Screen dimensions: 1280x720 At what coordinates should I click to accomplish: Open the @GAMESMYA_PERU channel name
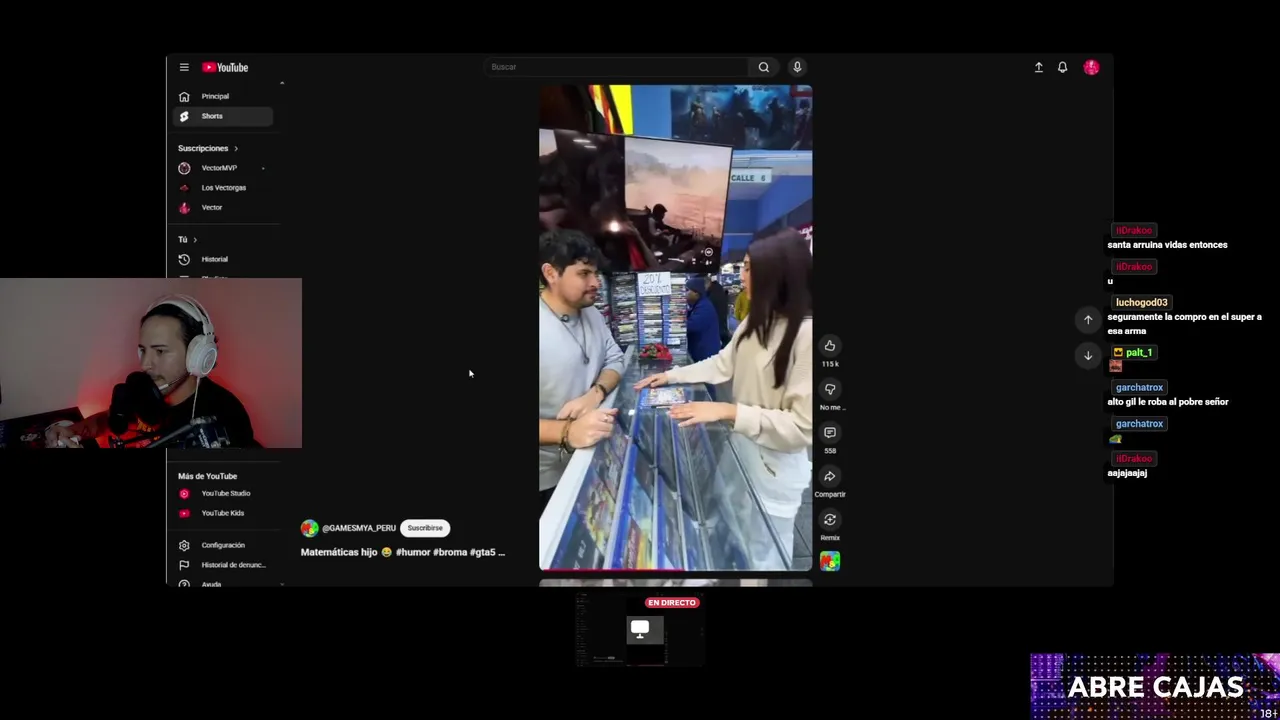pyautogui.click(x=359, y=528)
